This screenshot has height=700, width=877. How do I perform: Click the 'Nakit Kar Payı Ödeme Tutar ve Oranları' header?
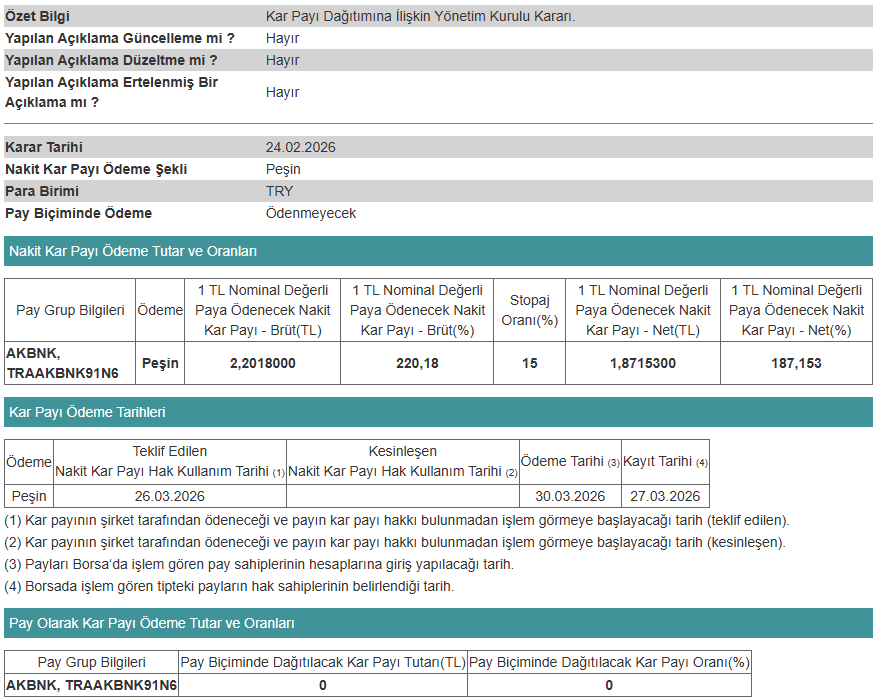(133, 251)
